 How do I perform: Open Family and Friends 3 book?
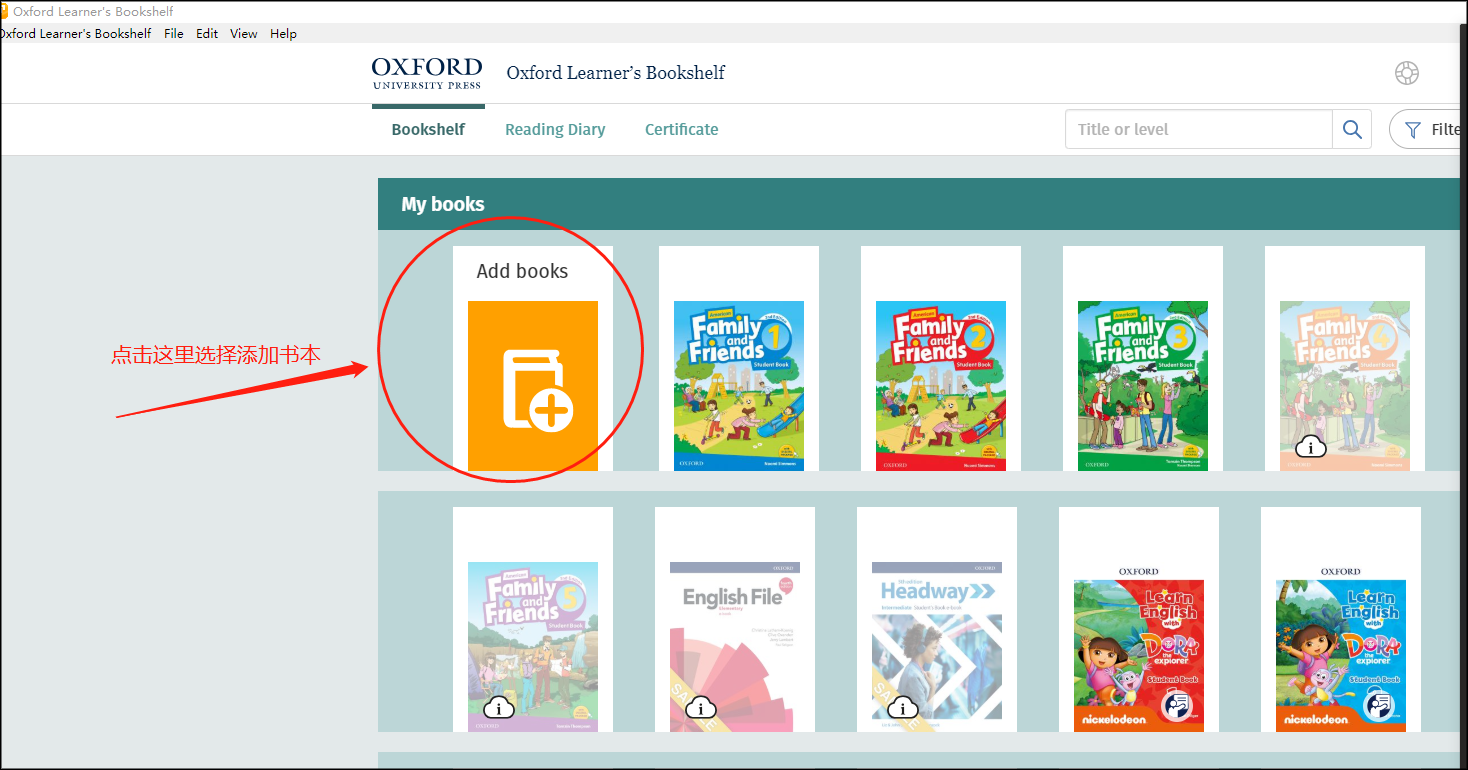pyautogui.click(x=1143, y=386)
